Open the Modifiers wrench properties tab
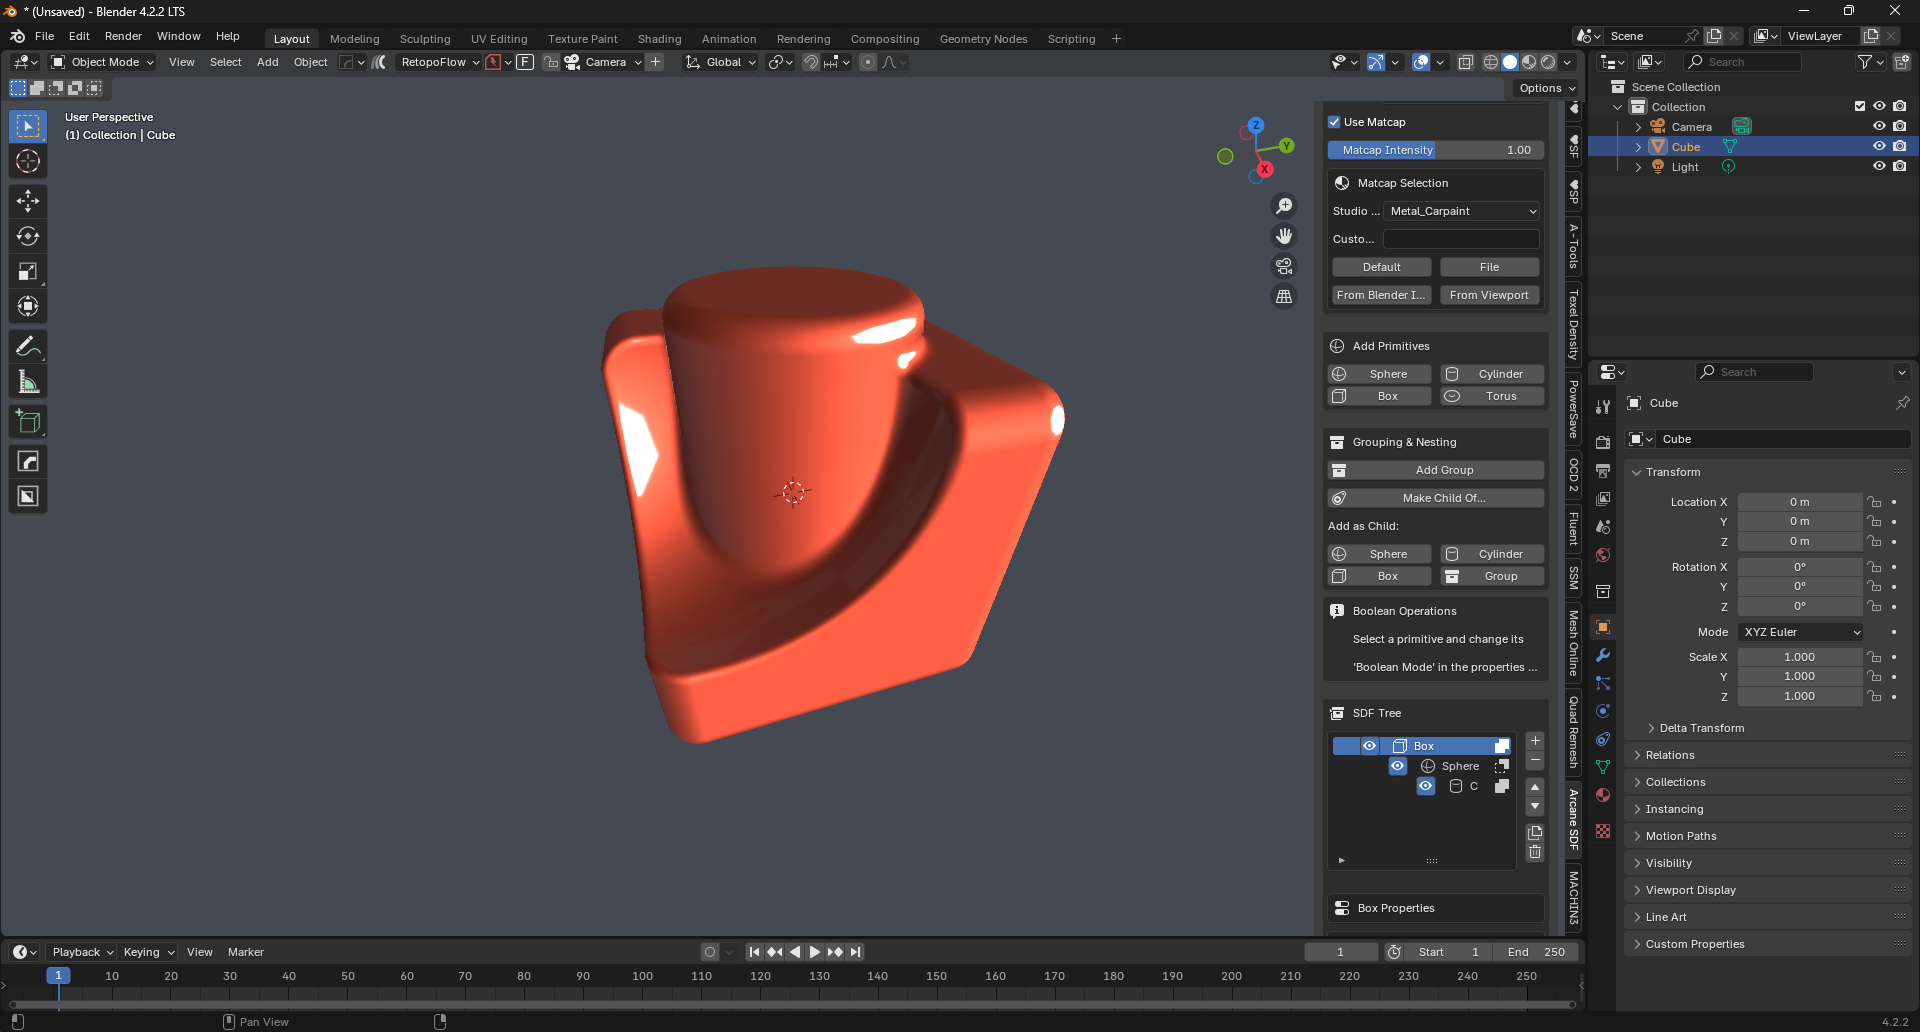 pos(1603,655)
